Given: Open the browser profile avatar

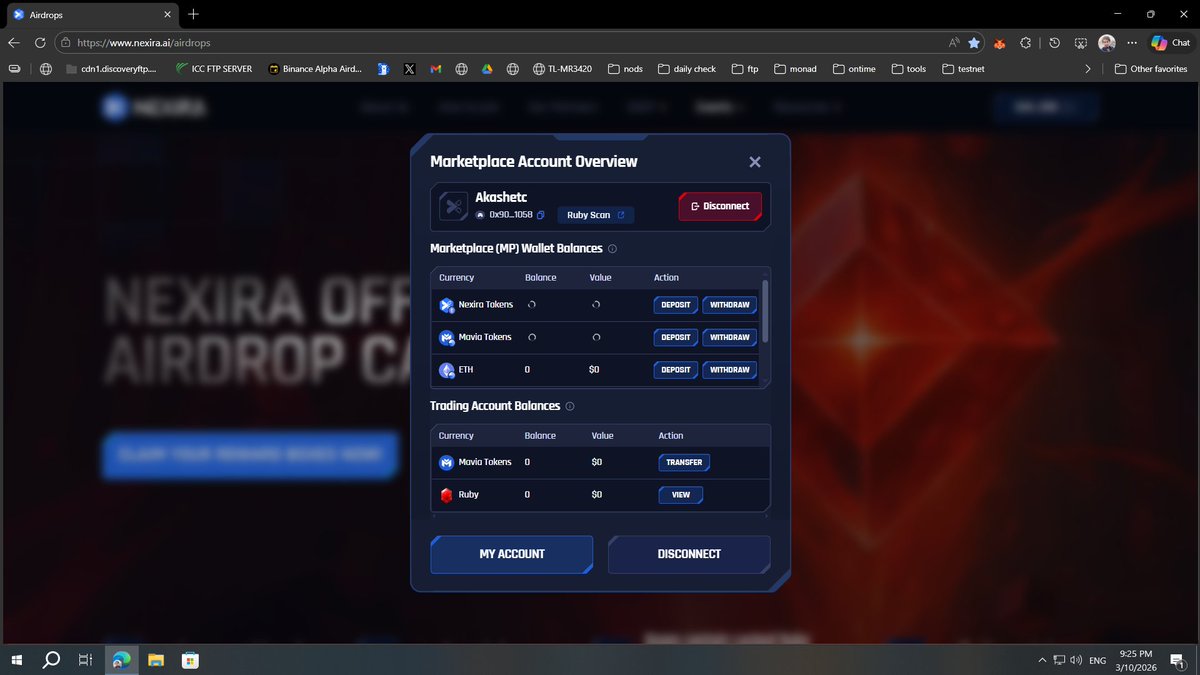Looking at the screenshot, I should (1107, 43).
